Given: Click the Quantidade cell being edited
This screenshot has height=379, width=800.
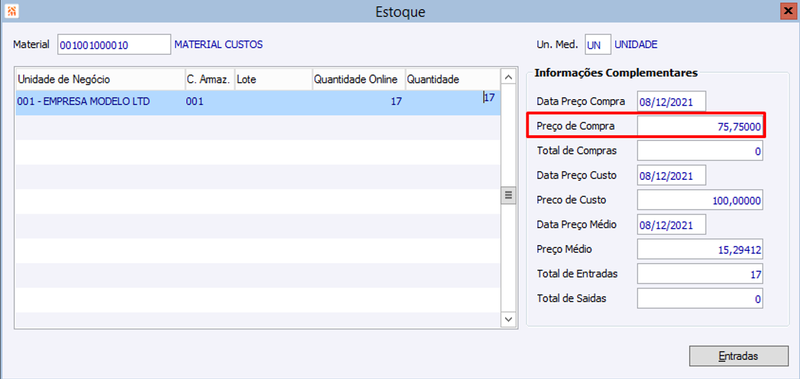Looking at the screenshot, I should [452, 102].
